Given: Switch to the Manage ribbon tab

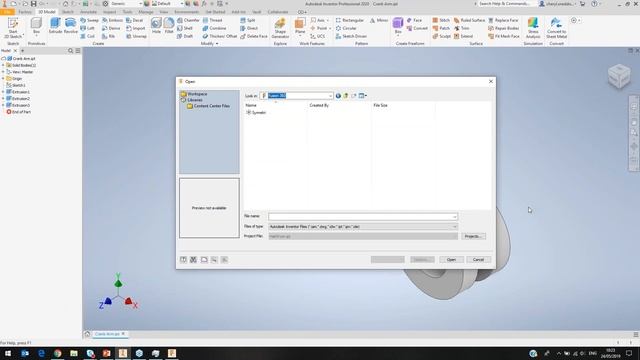Looking at the screenshot, I should (x=146, y=12).
